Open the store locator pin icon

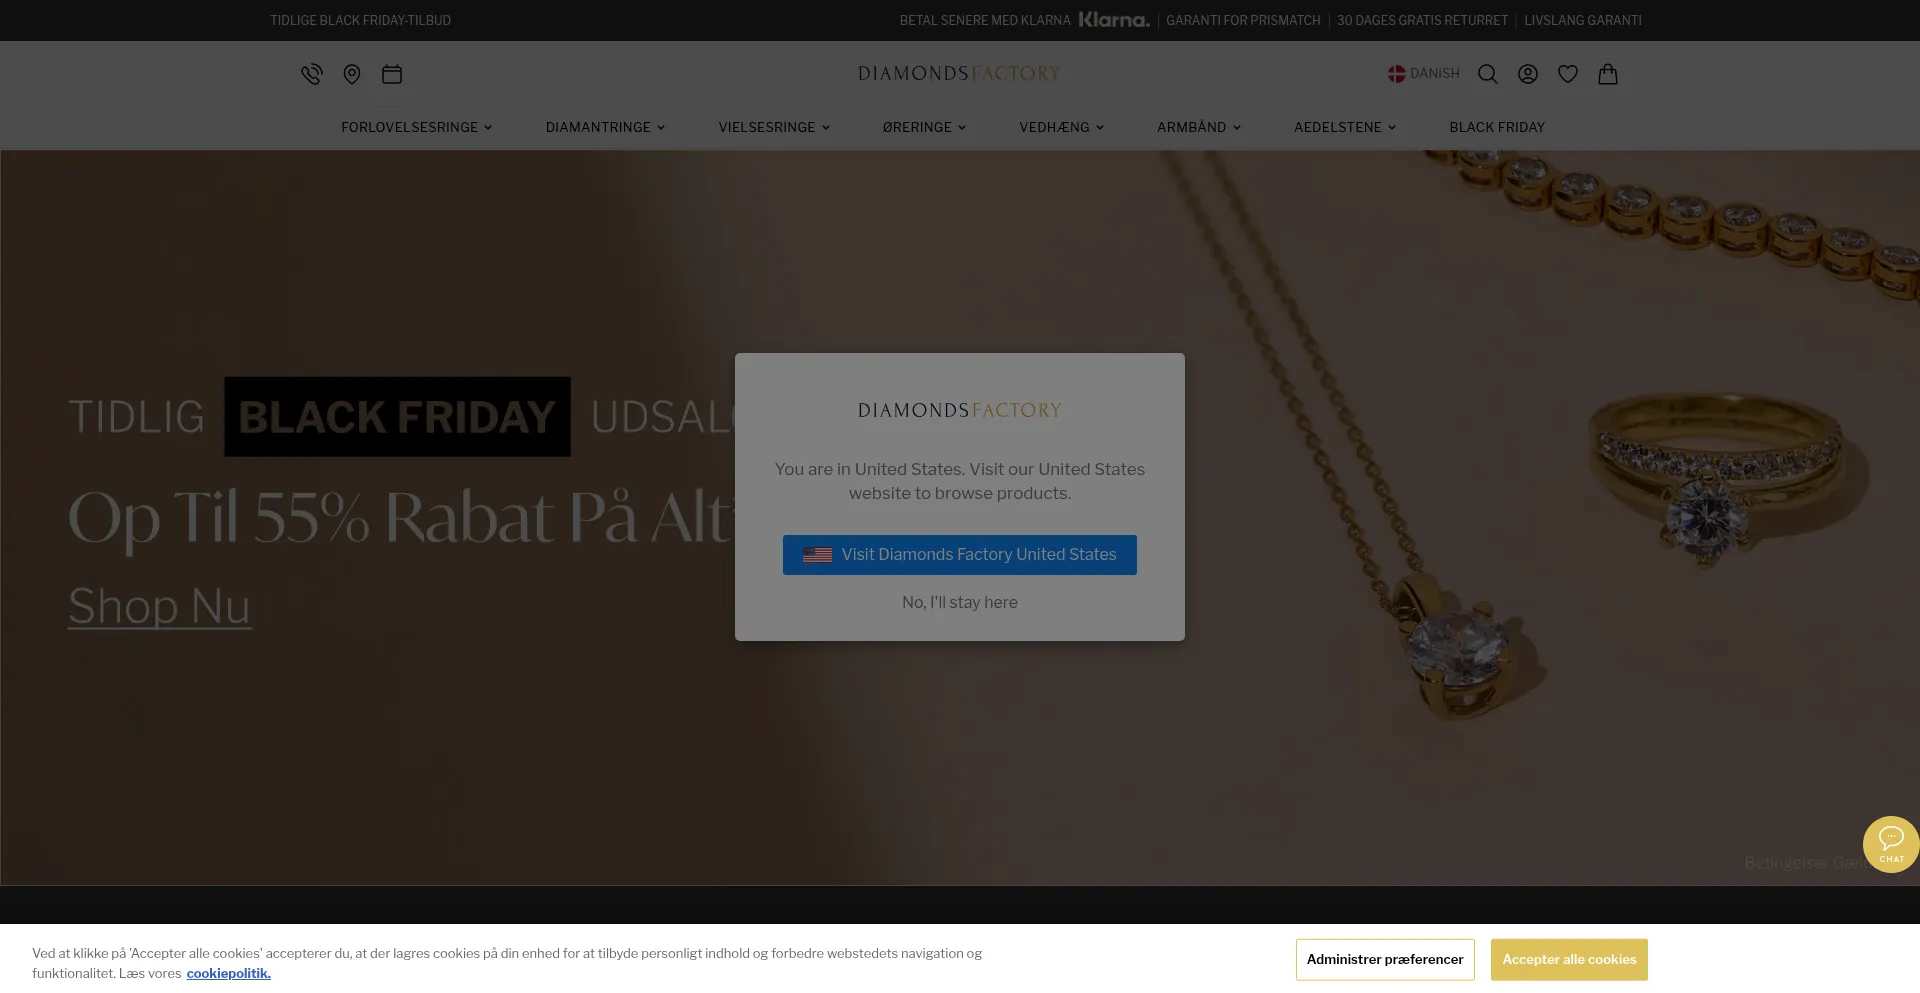click(x=352, y=74)
